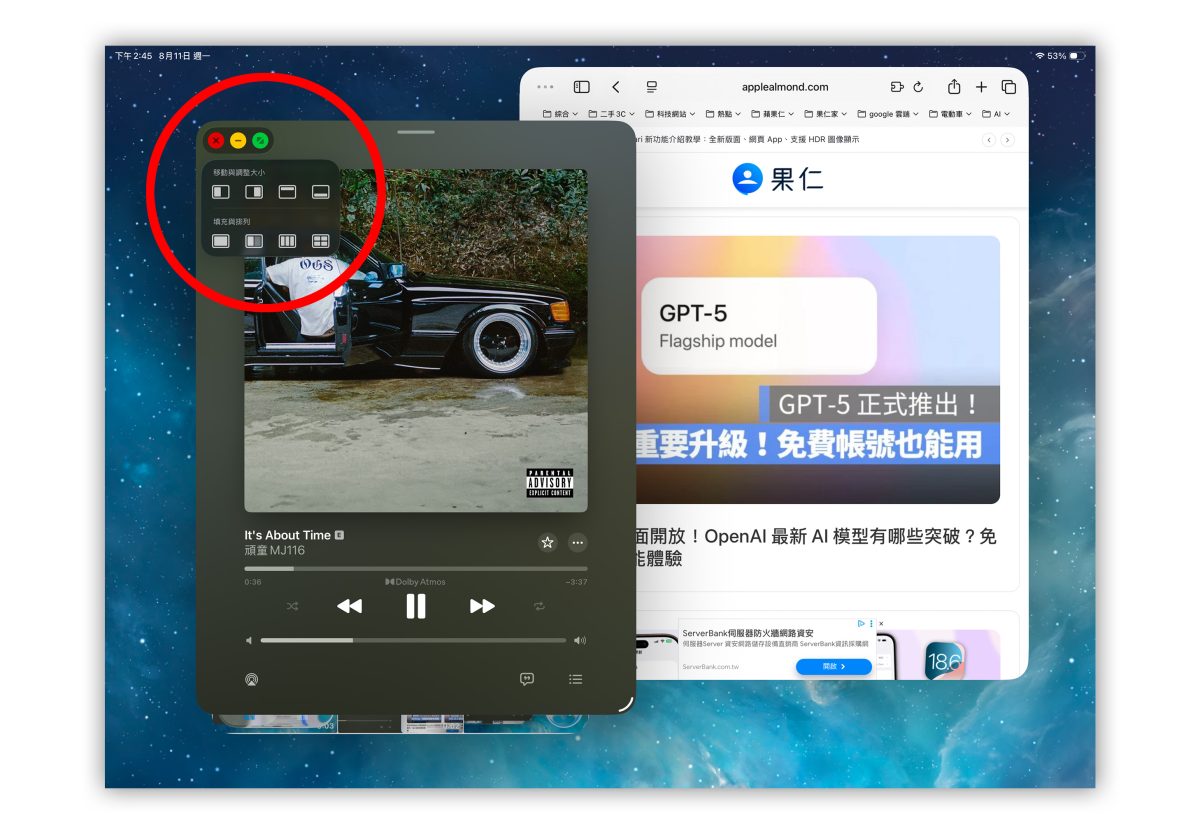Expand the AI bookmarks folder
Screen dimensions: 1200x836
[996, 114]
